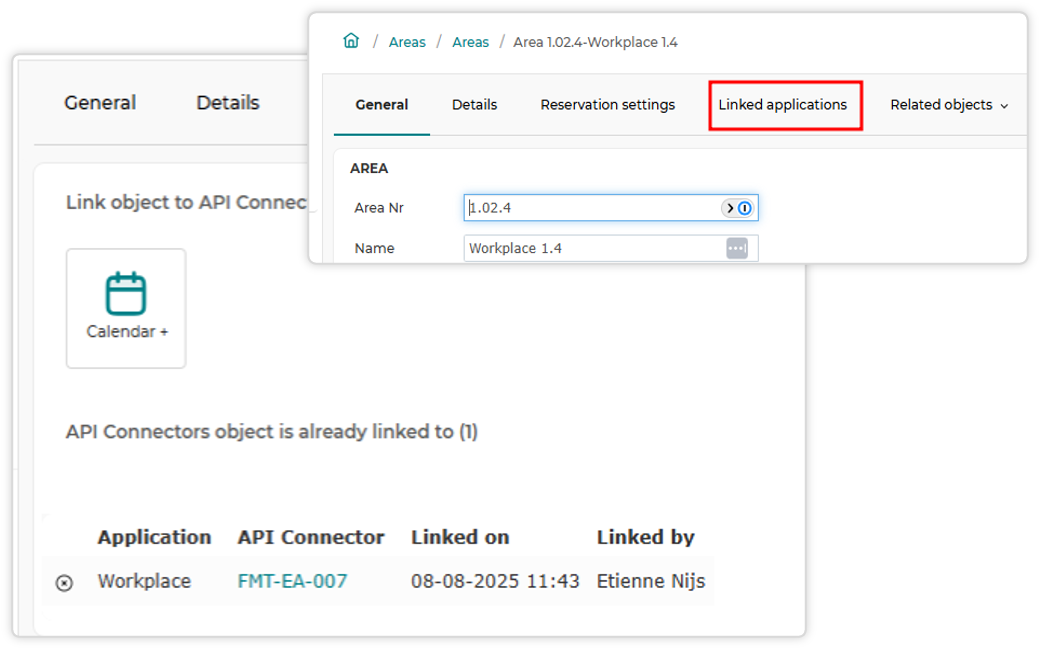Screen dimensions: 1040x649
Task: Click the second Areas breadcrumb link
Action: coord(470,42)
